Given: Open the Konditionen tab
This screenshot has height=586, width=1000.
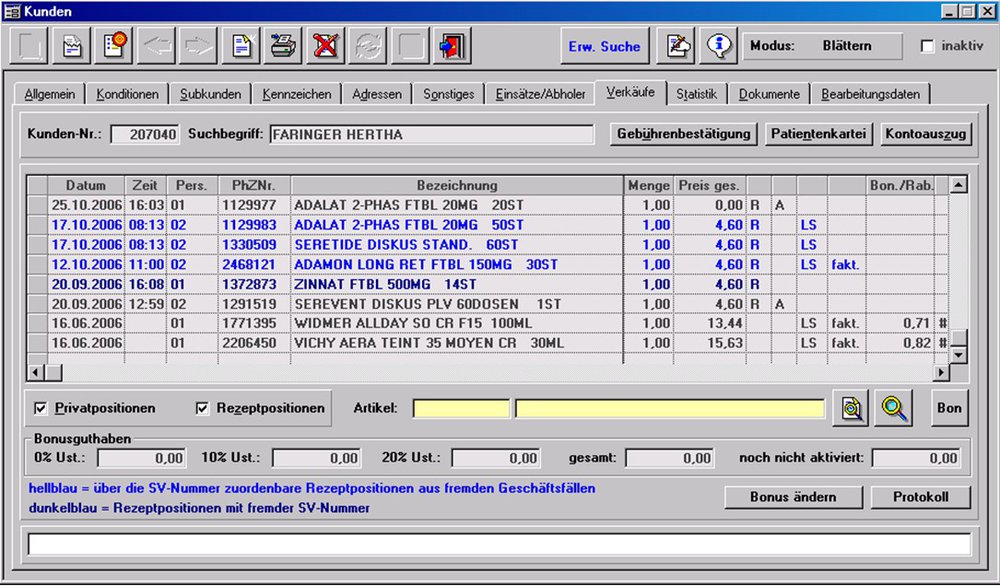Looking at the screenshot, I should 128,94.
